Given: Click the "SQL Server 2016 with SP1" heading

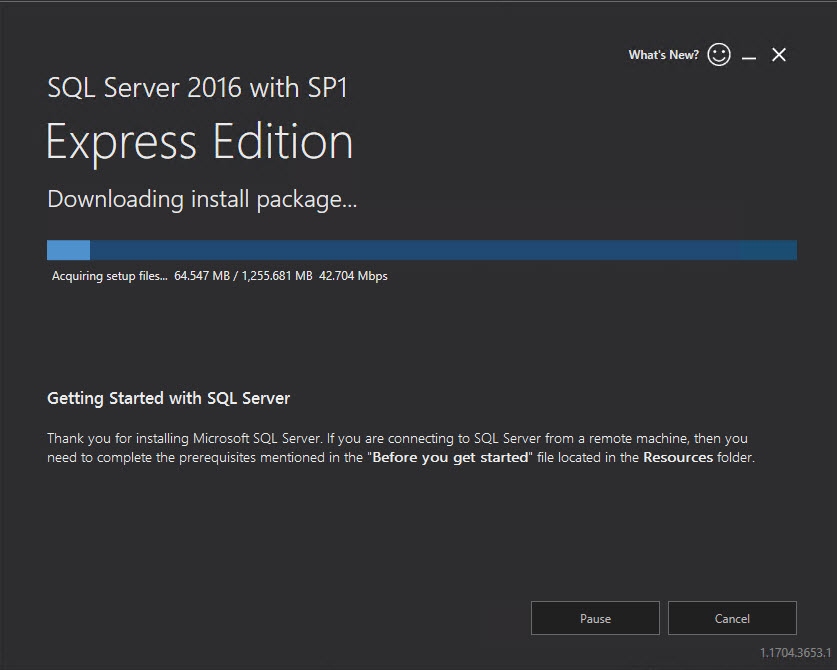Looking at the screenshot, I should 197,87.
